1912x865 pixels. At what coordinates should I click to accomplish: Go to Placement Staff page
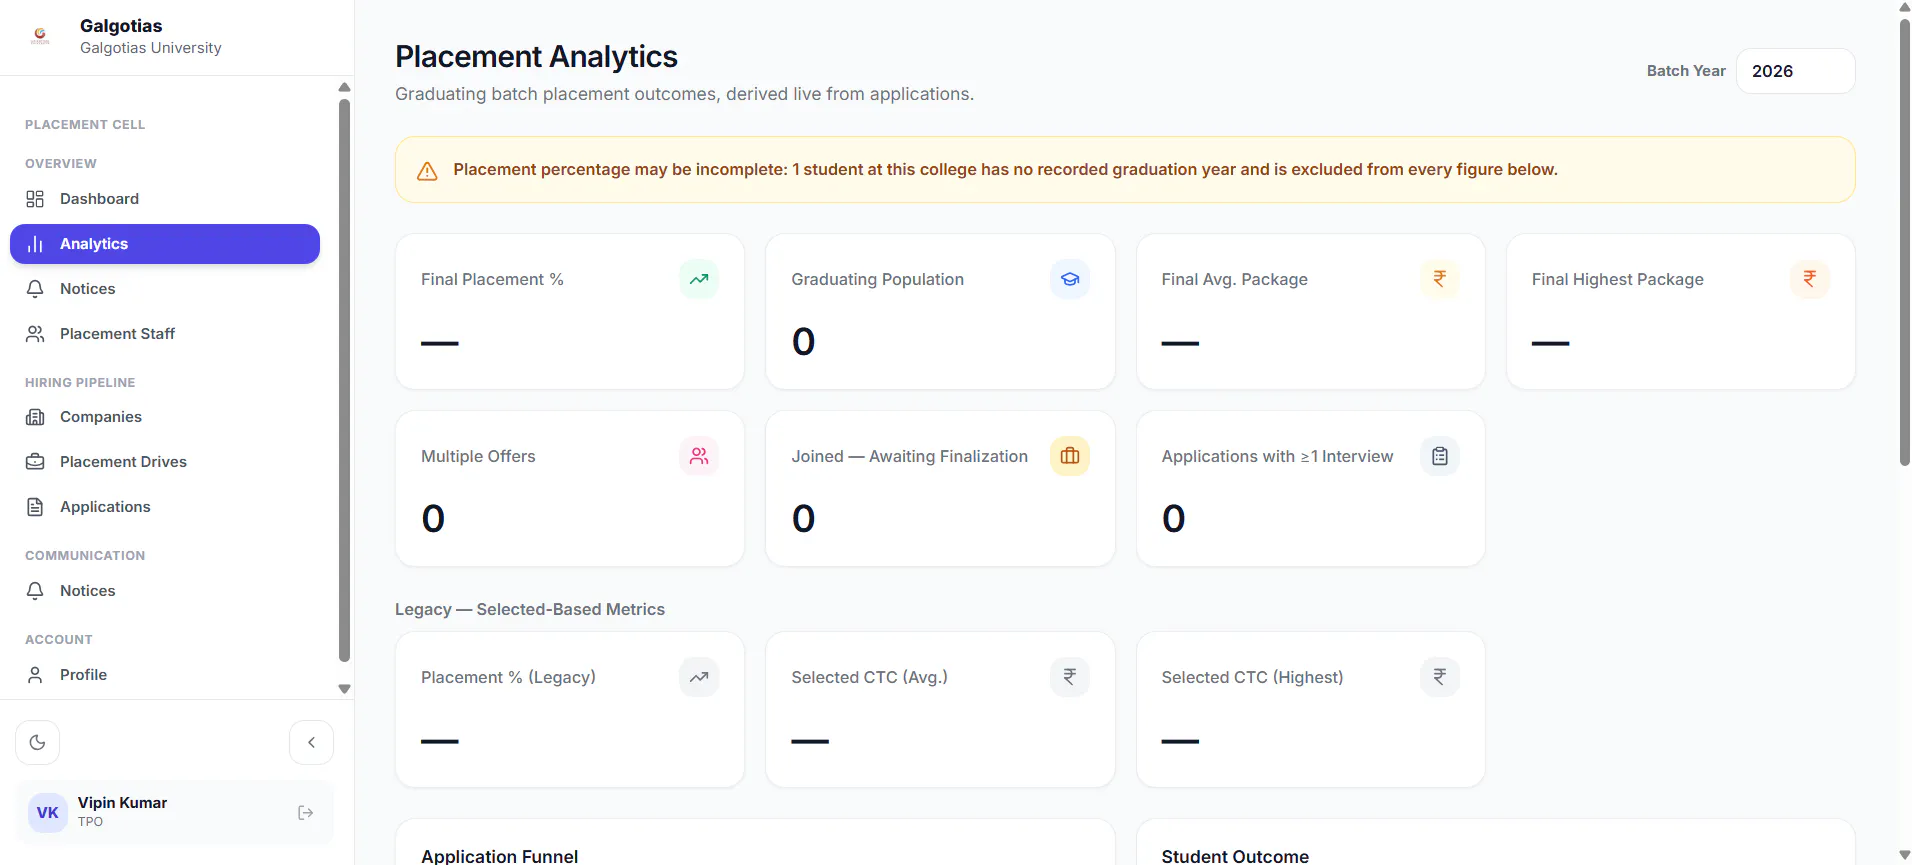pos(165,334)
